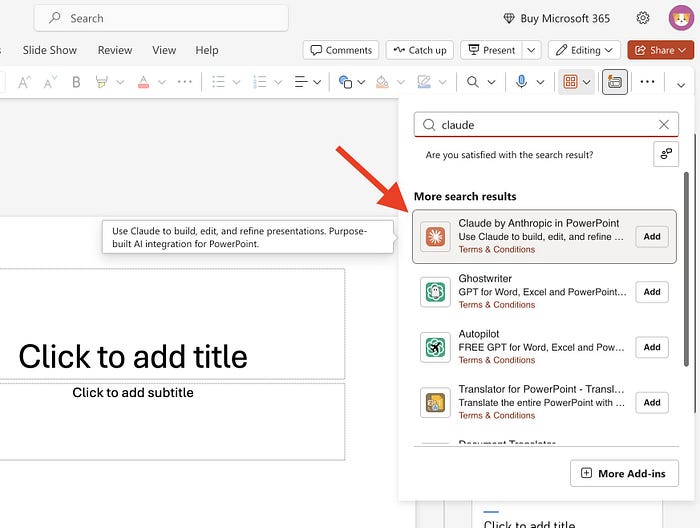The height and width of the screenshot is (528, 700).
Task: Expand Present options dropdown arrow
Action: pyautogui.click(x=531, y=50)
